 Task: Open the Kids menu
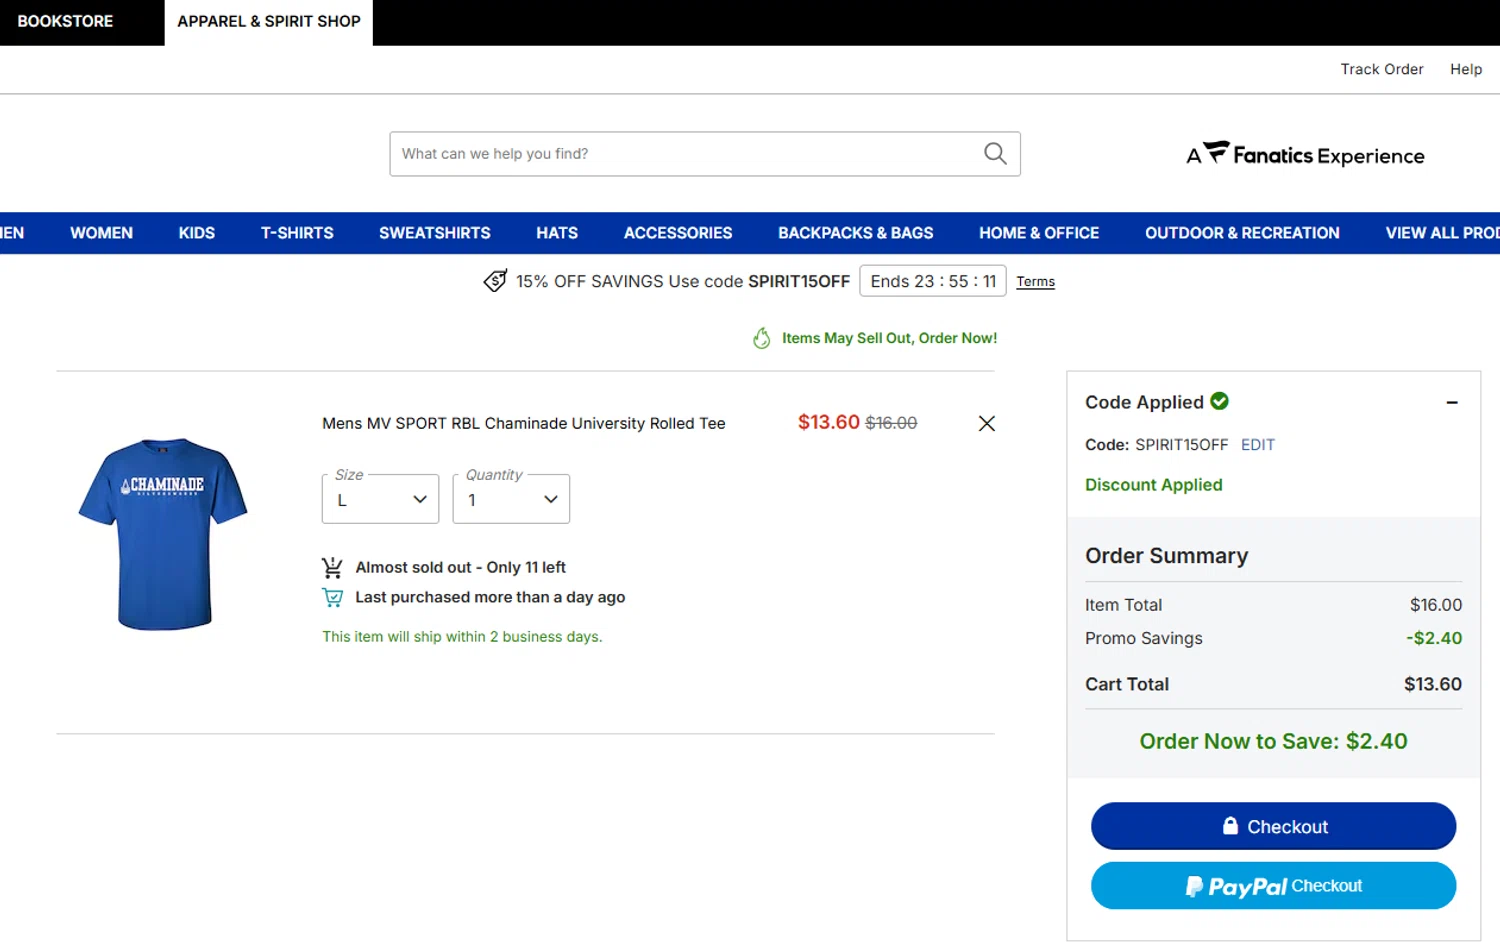pyautogui.click(x=197, y=233)
